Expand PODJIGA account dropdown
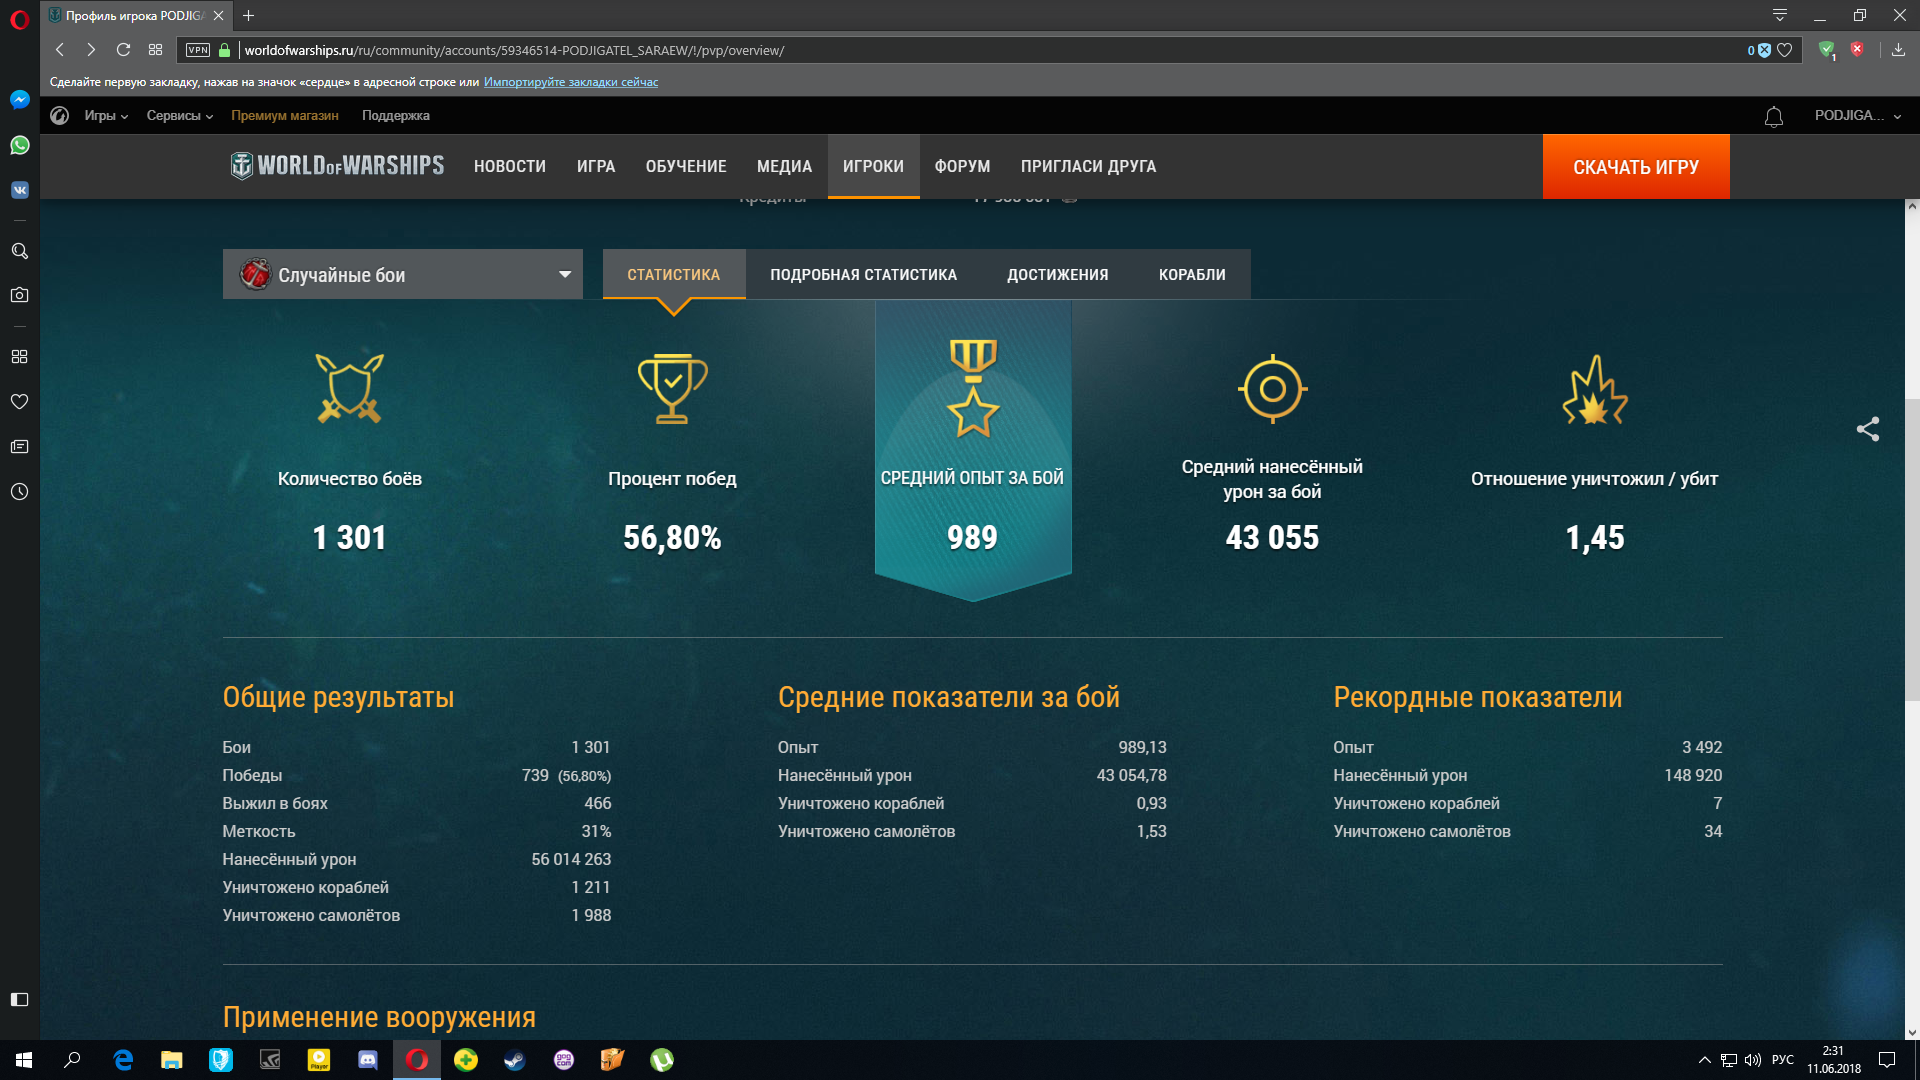The width and height of the screenshot is (1920, 1080). 1858,116
